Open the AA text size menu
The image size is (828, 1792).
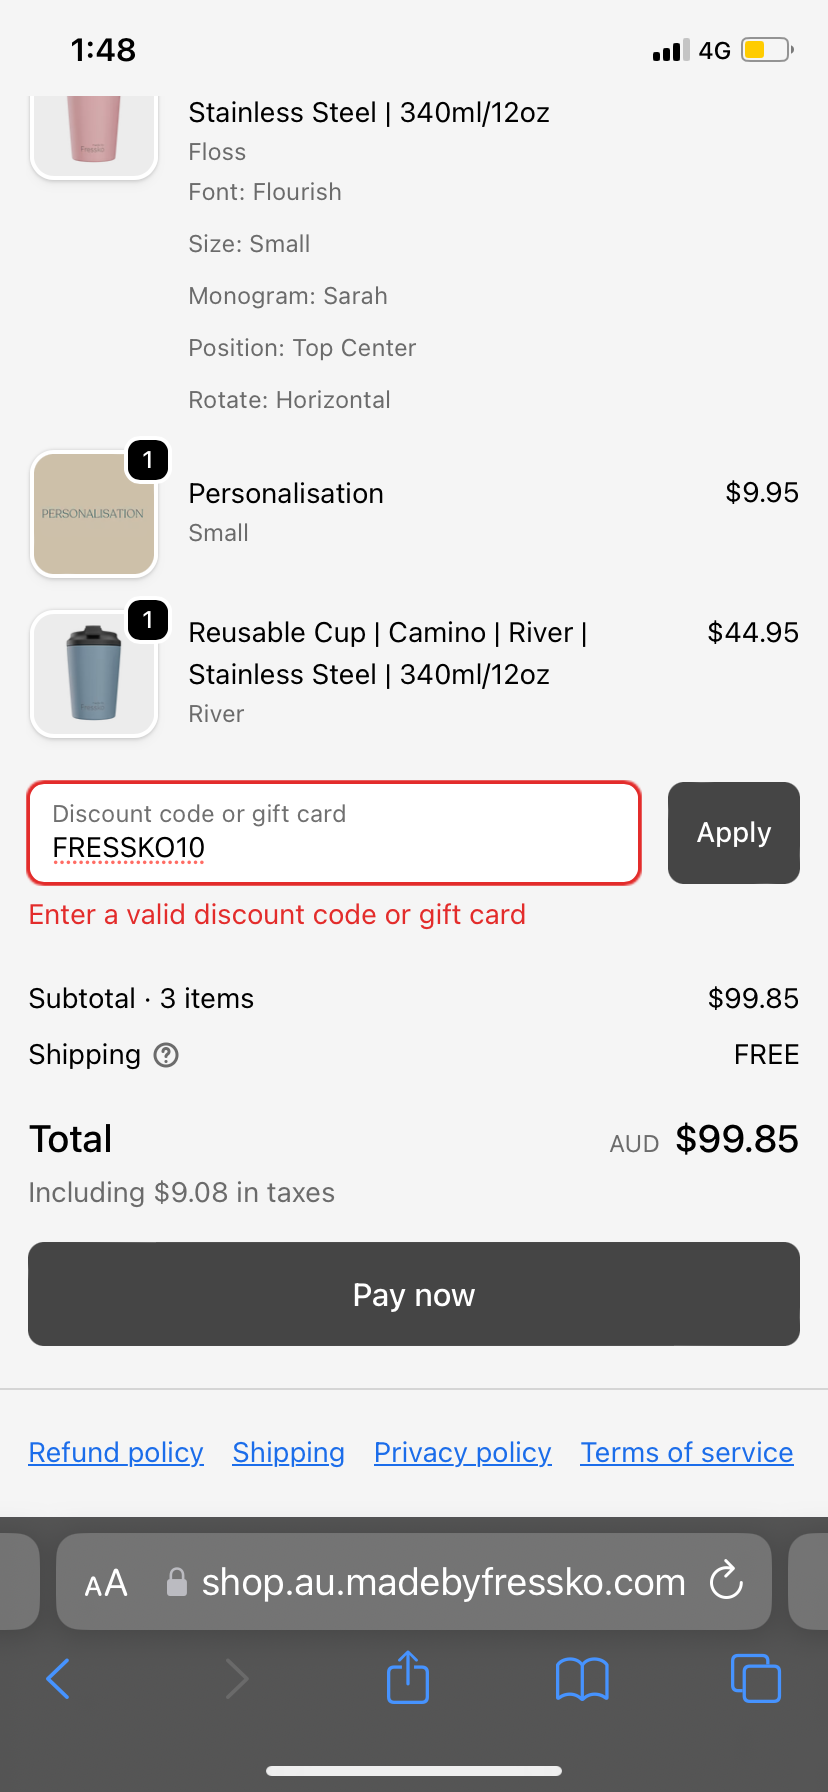tap(106, 1583)
